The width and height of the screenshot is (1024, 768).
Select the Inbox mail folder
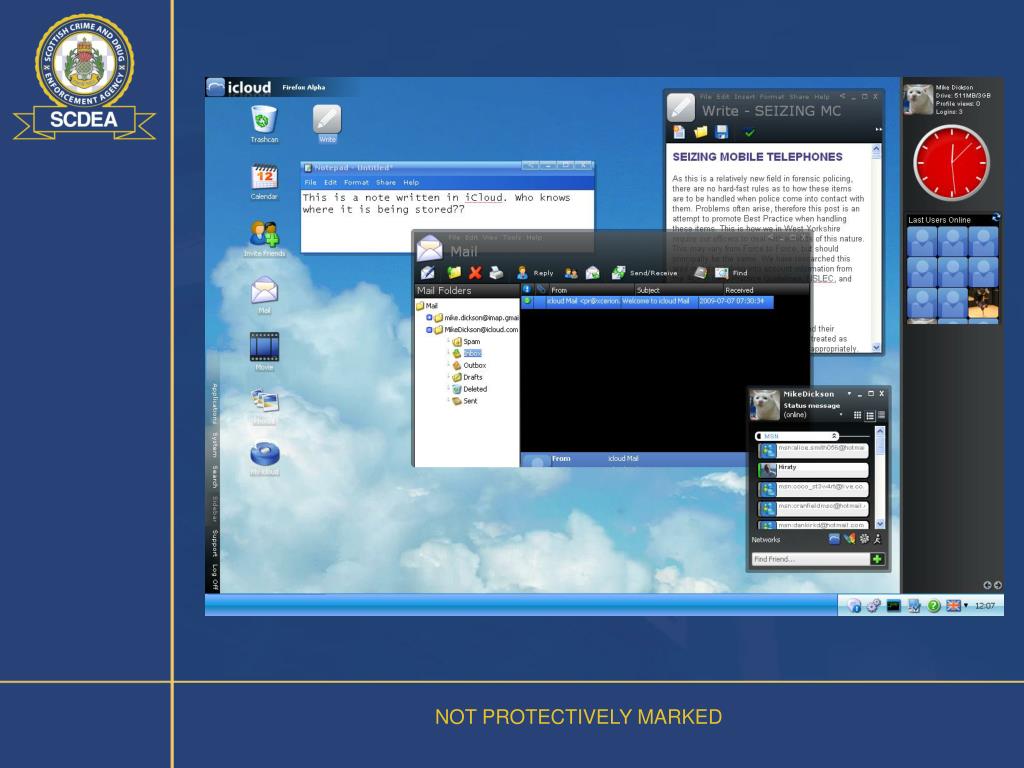(467, 353)
